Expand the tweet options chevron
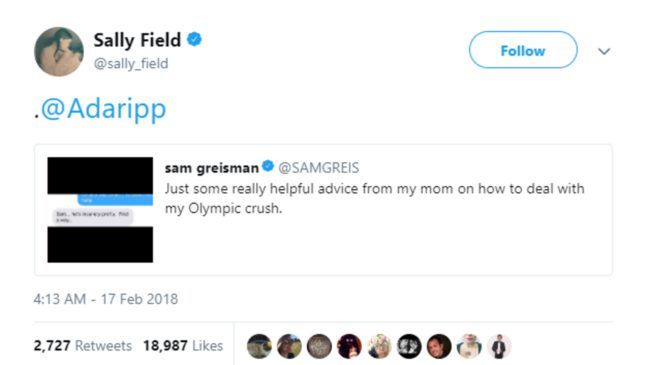 (604, 51)
